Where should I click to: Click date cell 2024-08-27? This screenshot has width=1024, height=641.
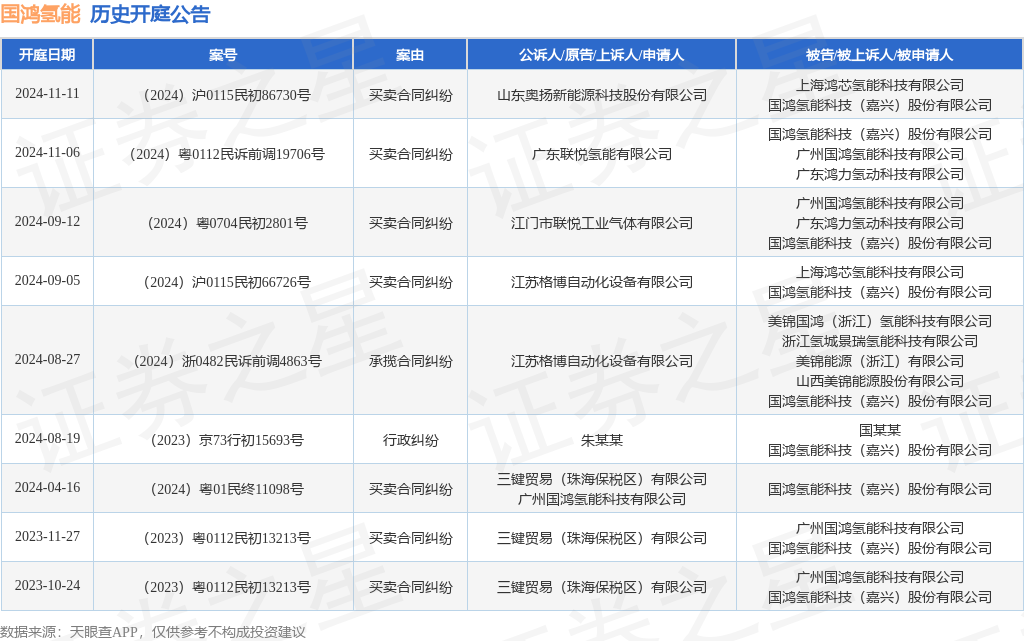click(x=47, y=360)
